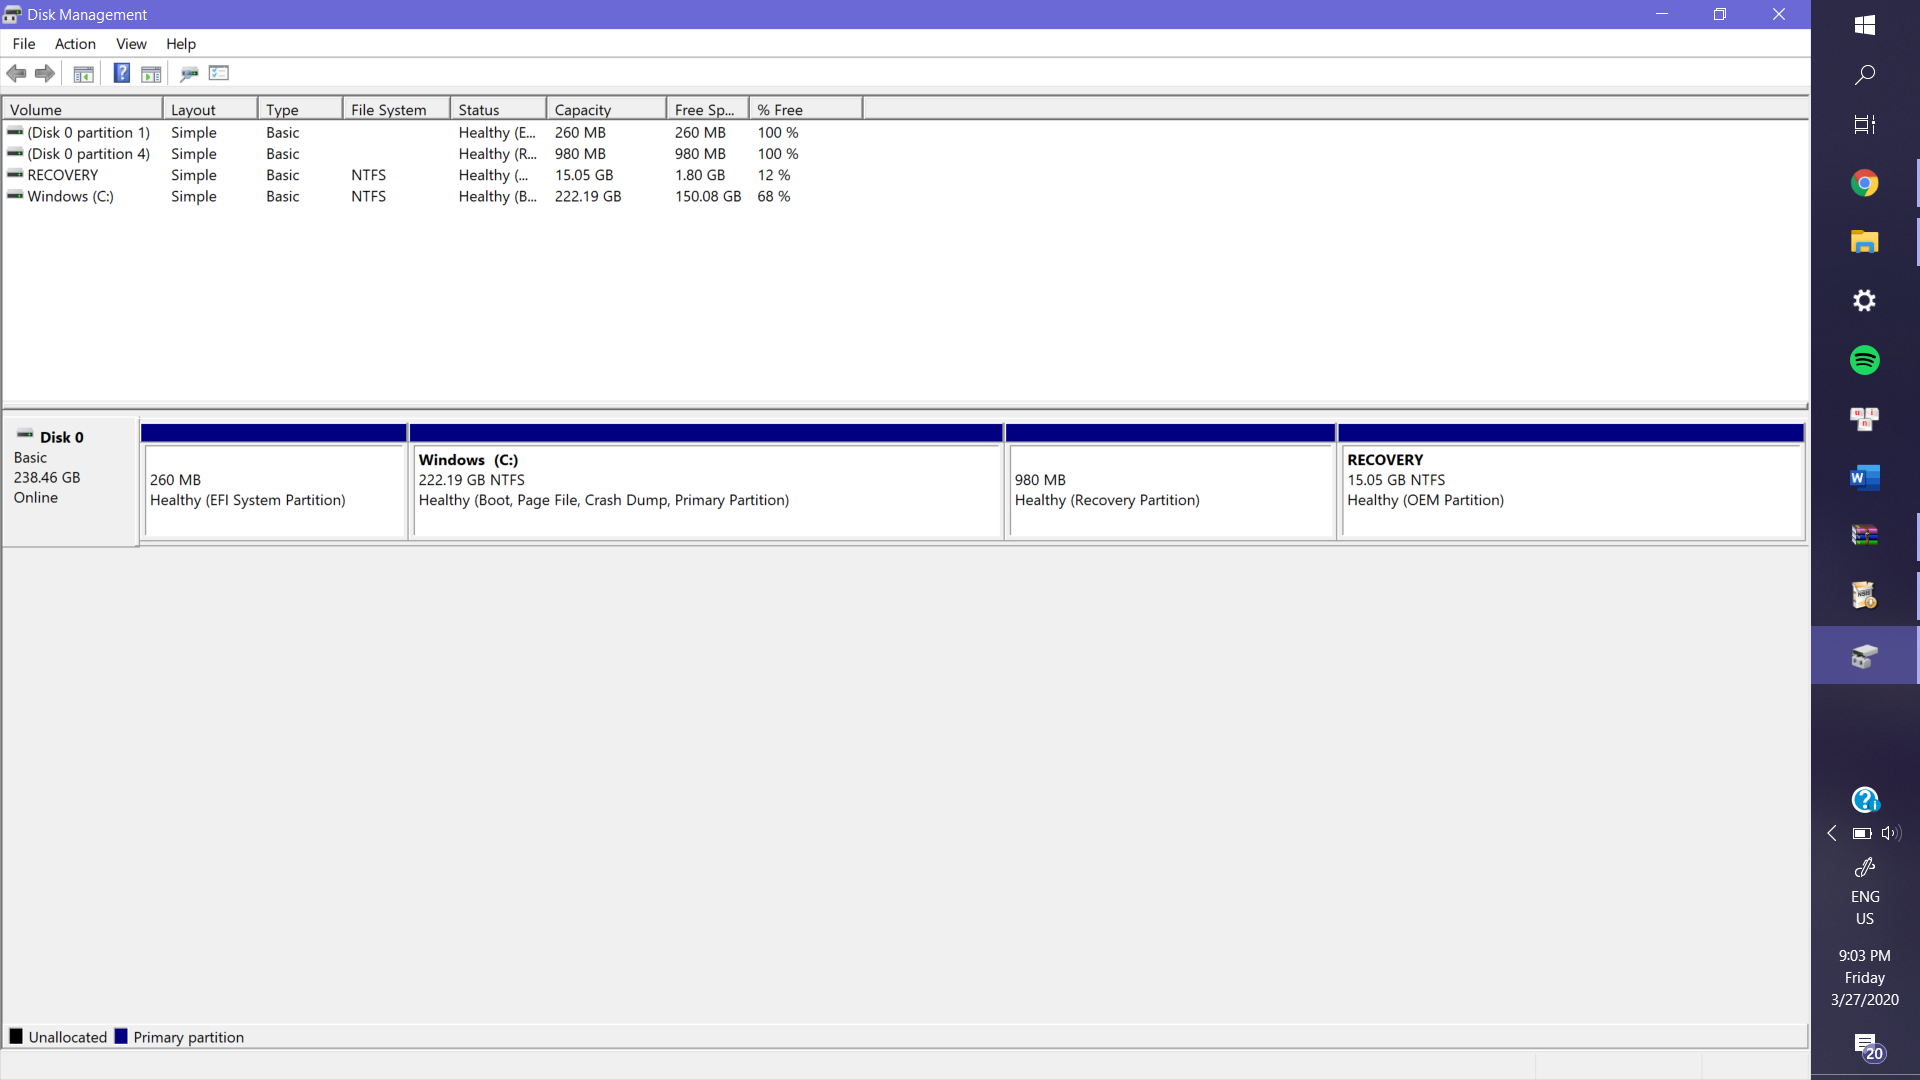Screen dimensions: 1920x1080
Task: Click the 15.05 GB capacity cell
Action: [584, 175]
